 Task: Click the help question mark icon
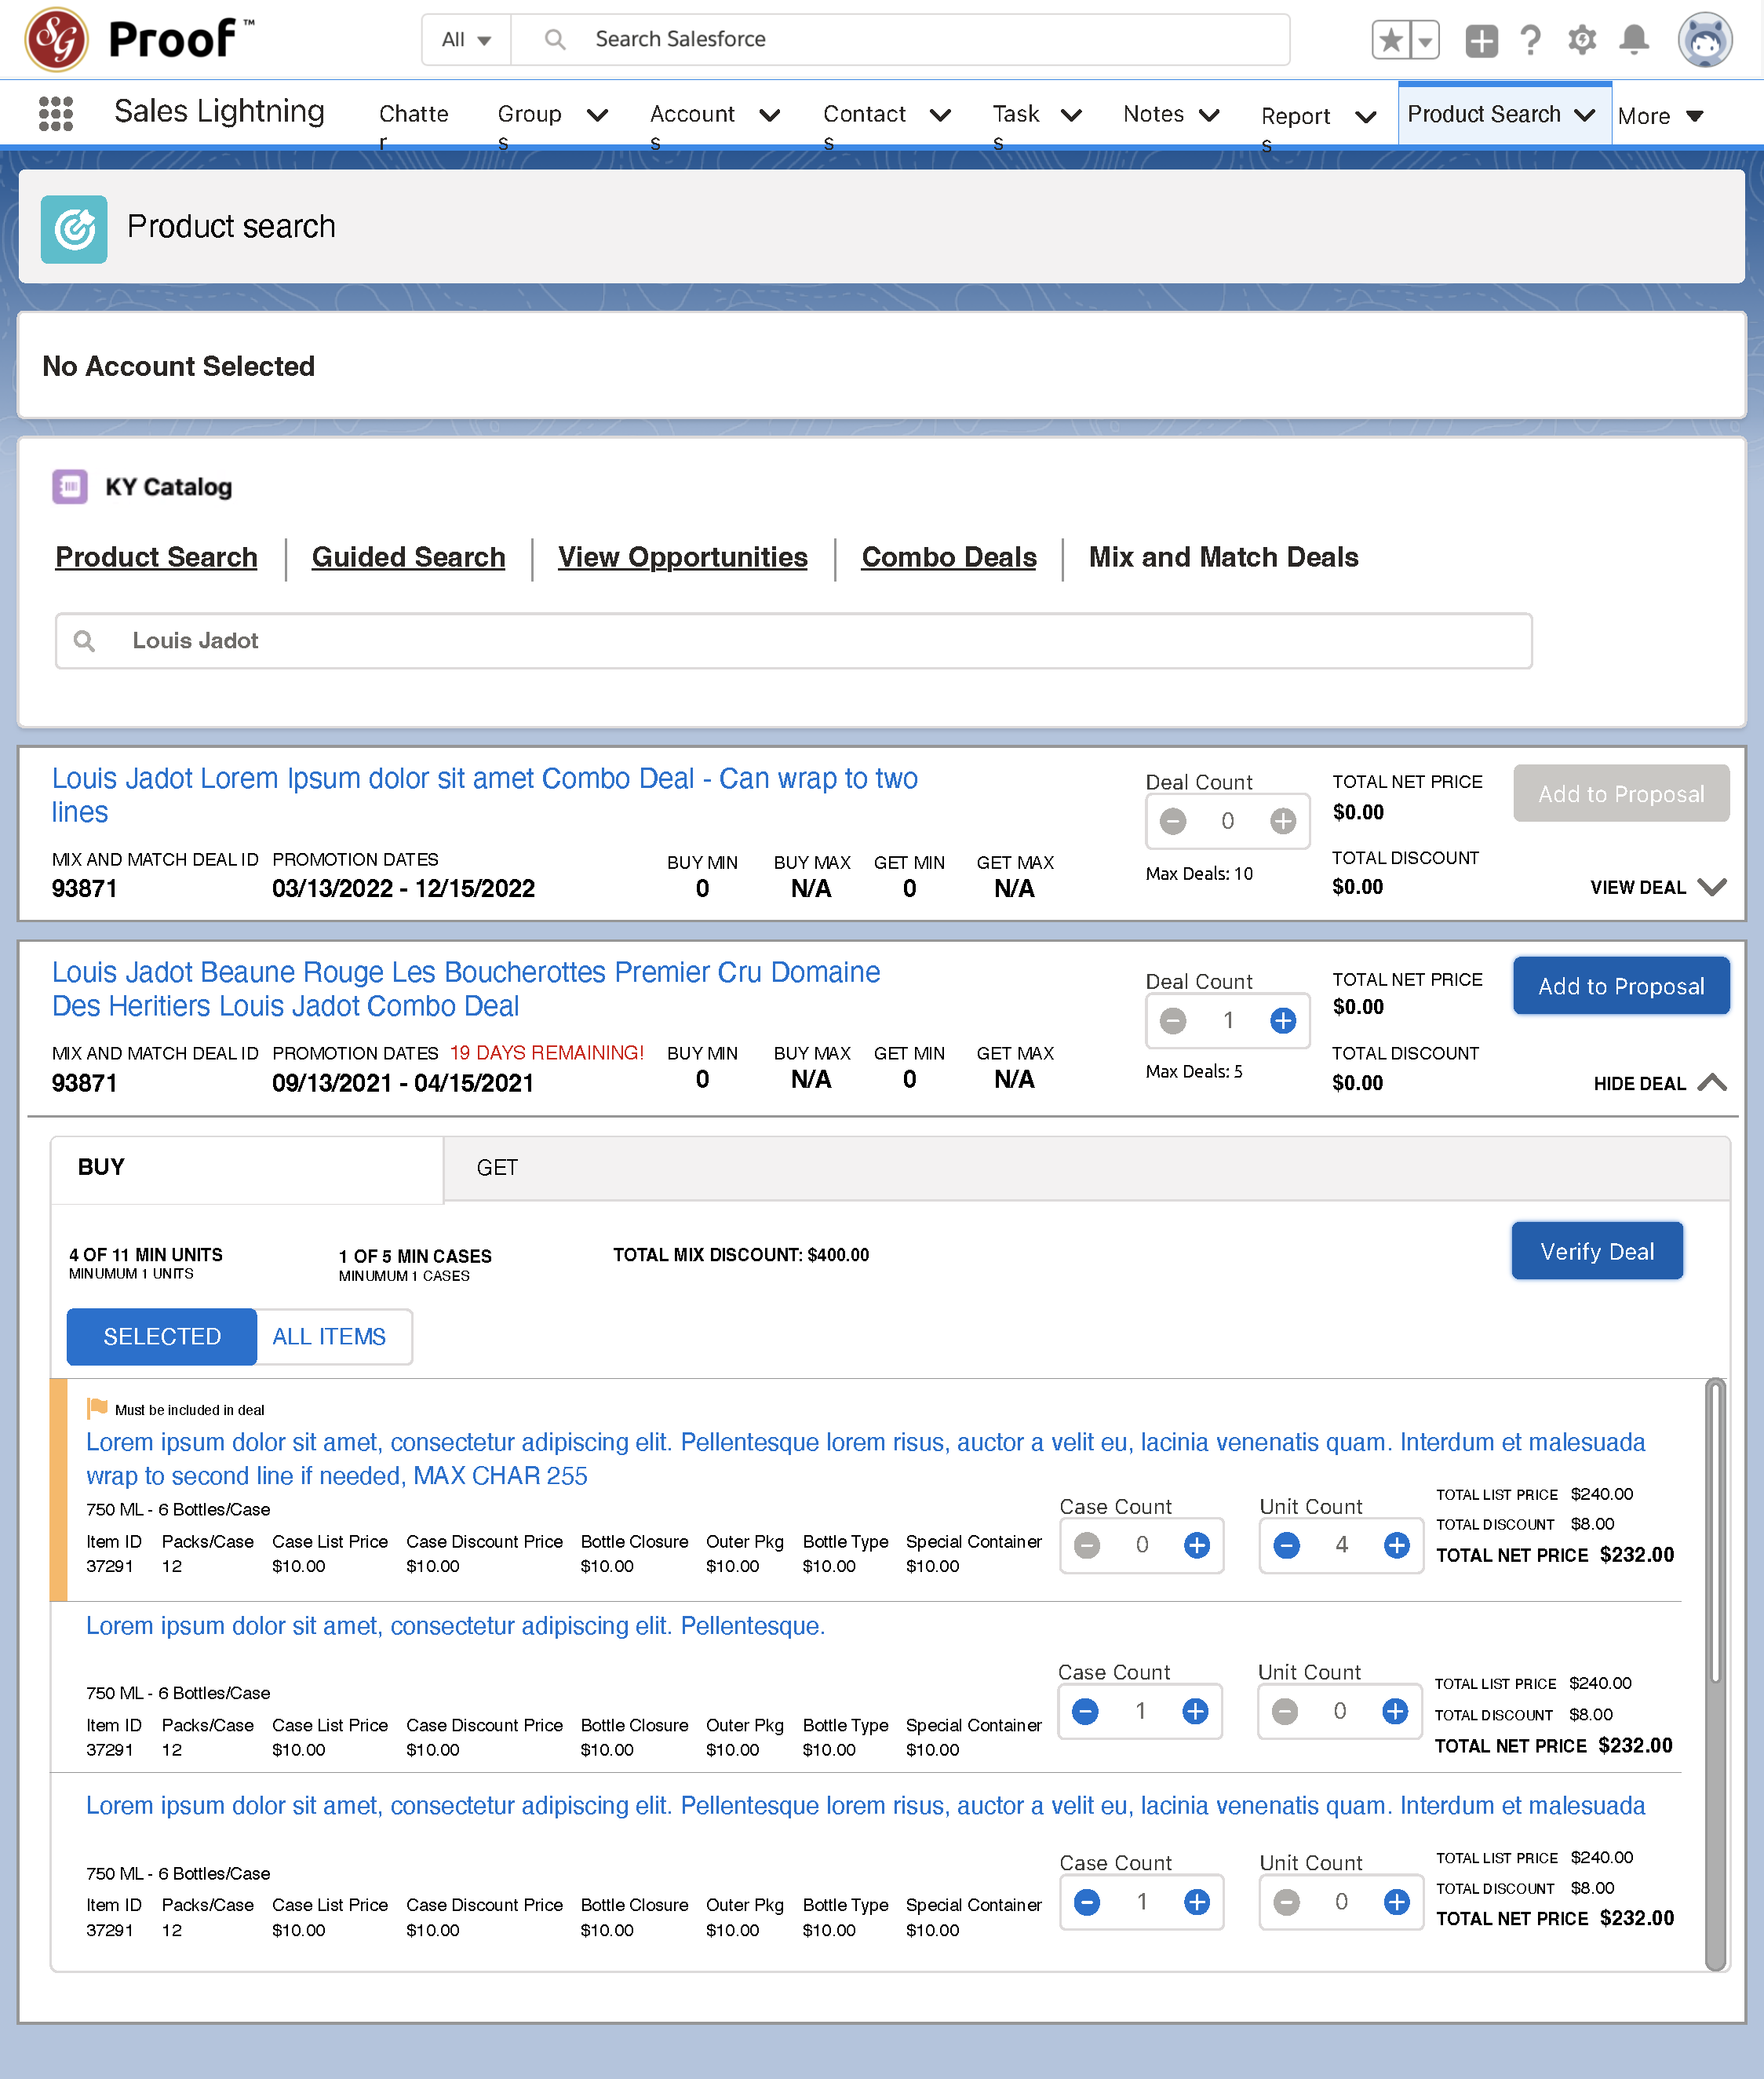click(1530, 40)
